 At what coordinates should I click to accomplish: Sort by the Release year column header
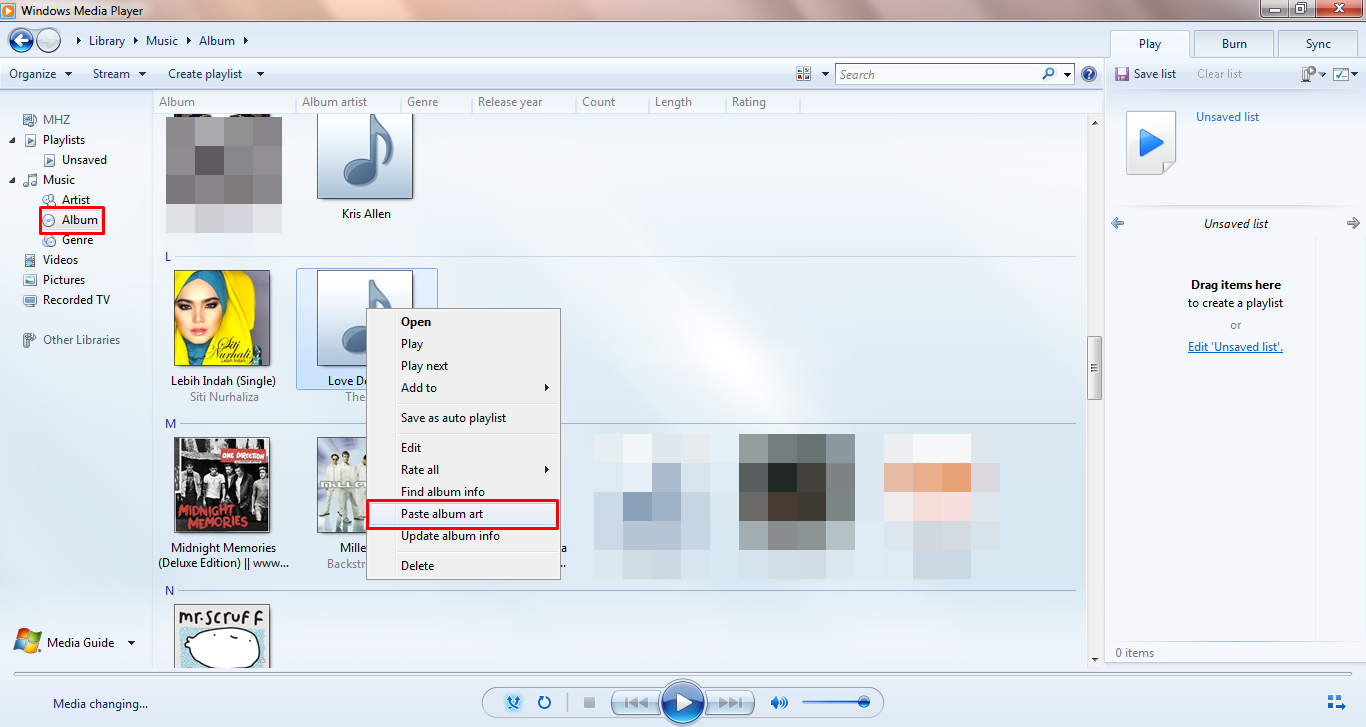click(x=510, y=102)
